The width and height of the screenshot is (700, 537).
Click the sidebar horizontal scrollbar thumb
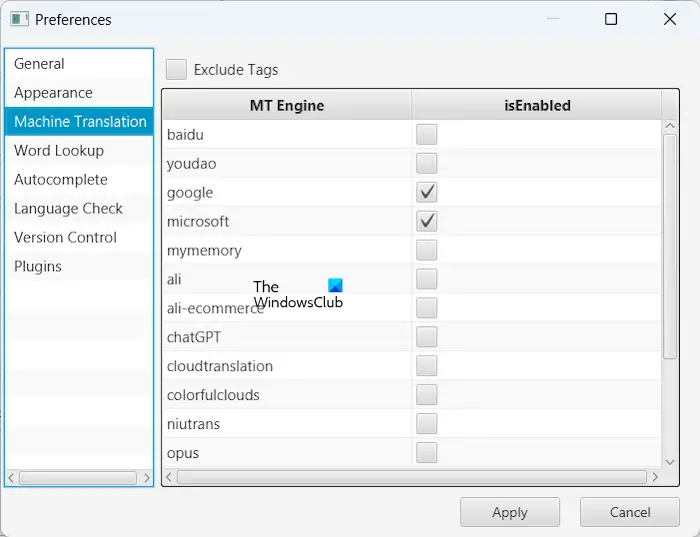(78, 478)
